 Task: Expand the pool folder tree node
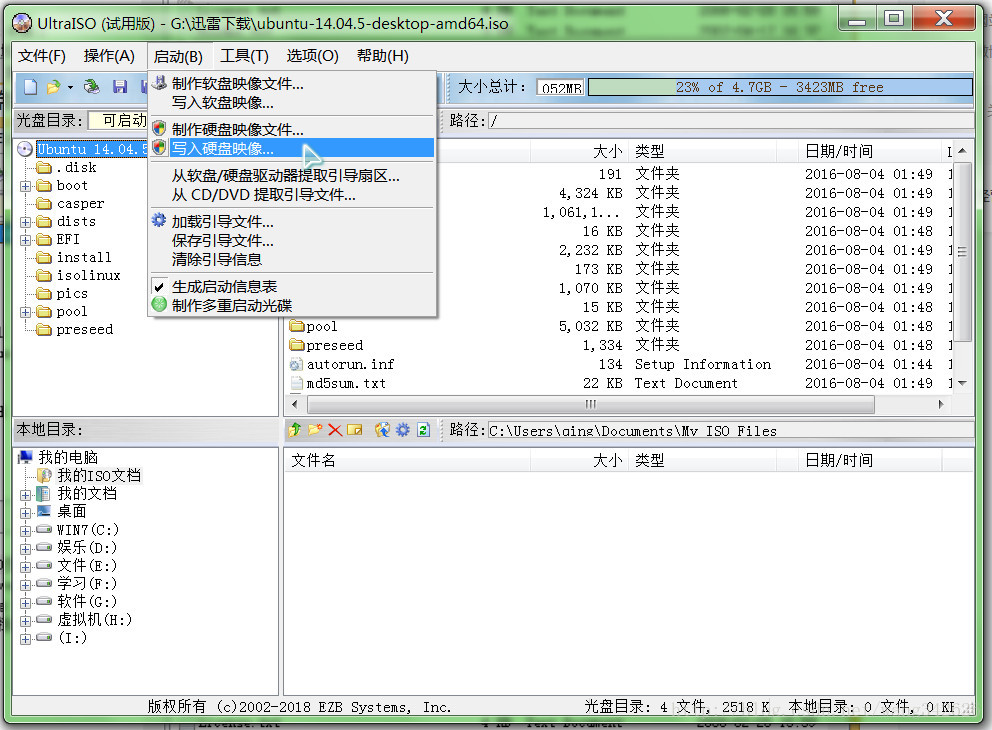click(x=25, y=312)
